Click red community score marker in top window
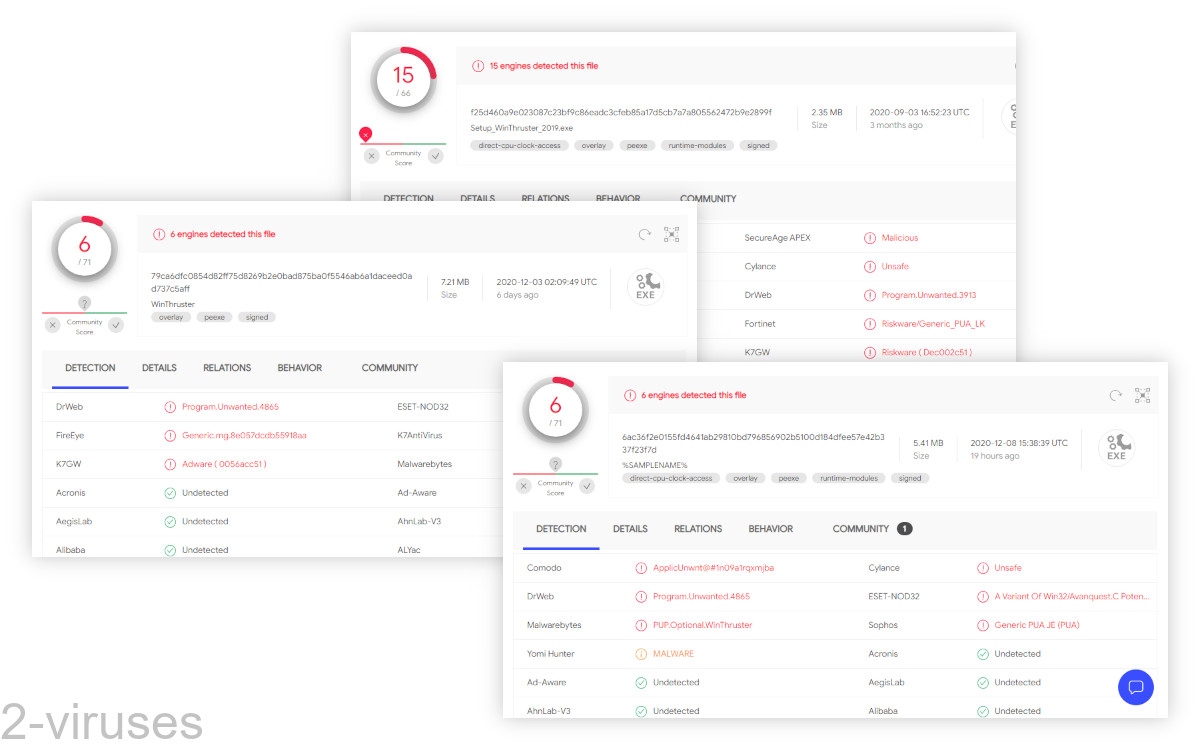The height and width of the screenshot is (750, 1200). click(x=366, y=134)
